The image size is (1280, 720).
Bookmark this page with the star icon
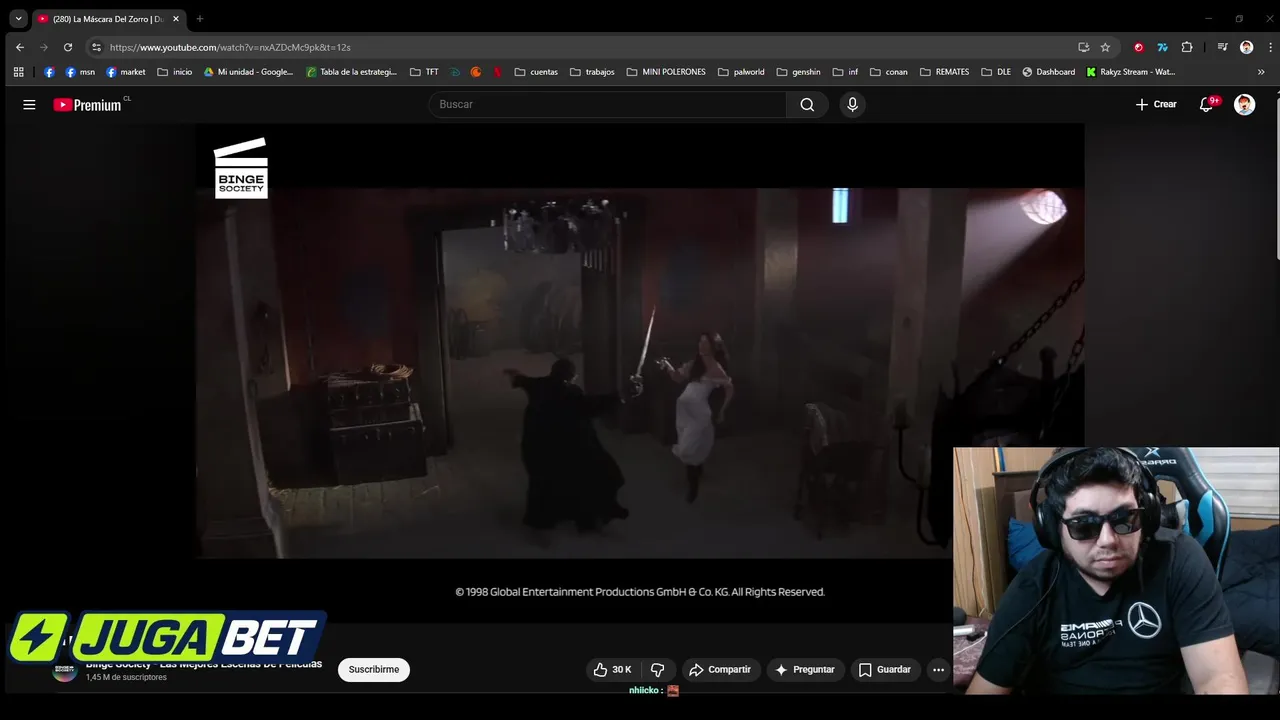[1105, 47]
